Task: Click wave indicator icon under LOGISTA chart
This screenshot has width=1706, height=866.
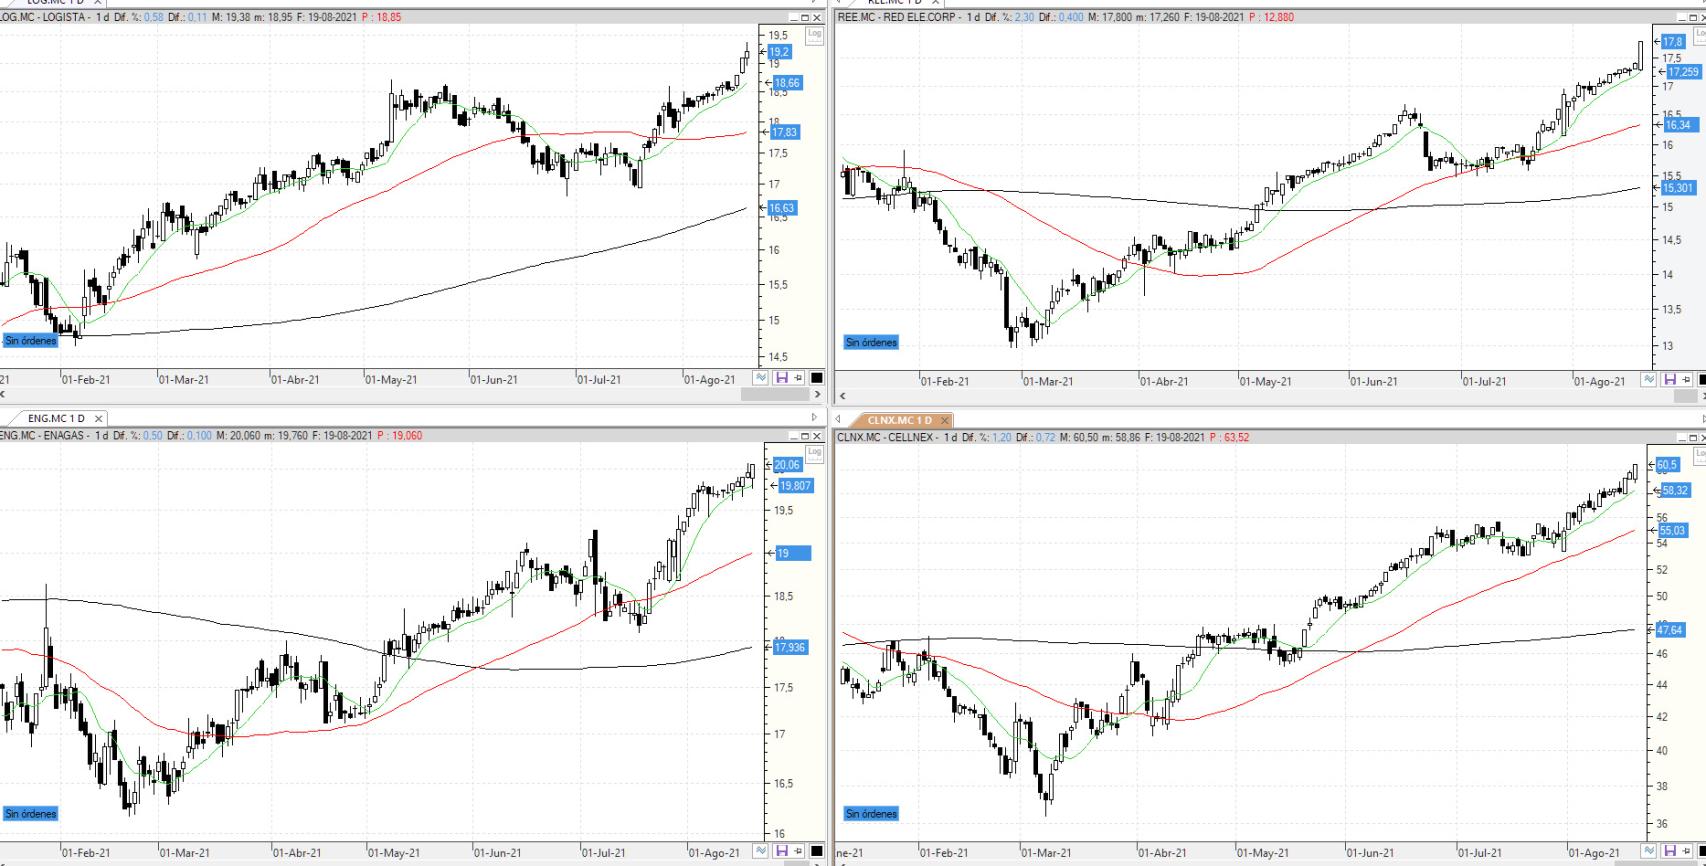Action: point(762,378)
